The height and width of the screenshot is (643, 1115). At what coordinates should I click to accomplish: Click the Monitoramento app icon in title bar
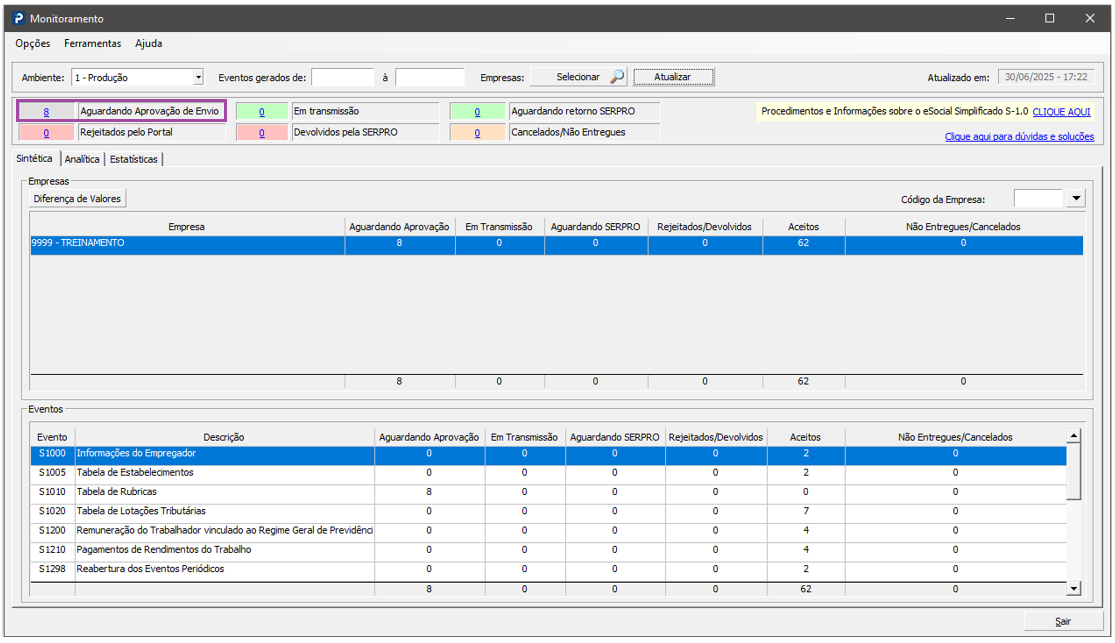coord(18,18)
